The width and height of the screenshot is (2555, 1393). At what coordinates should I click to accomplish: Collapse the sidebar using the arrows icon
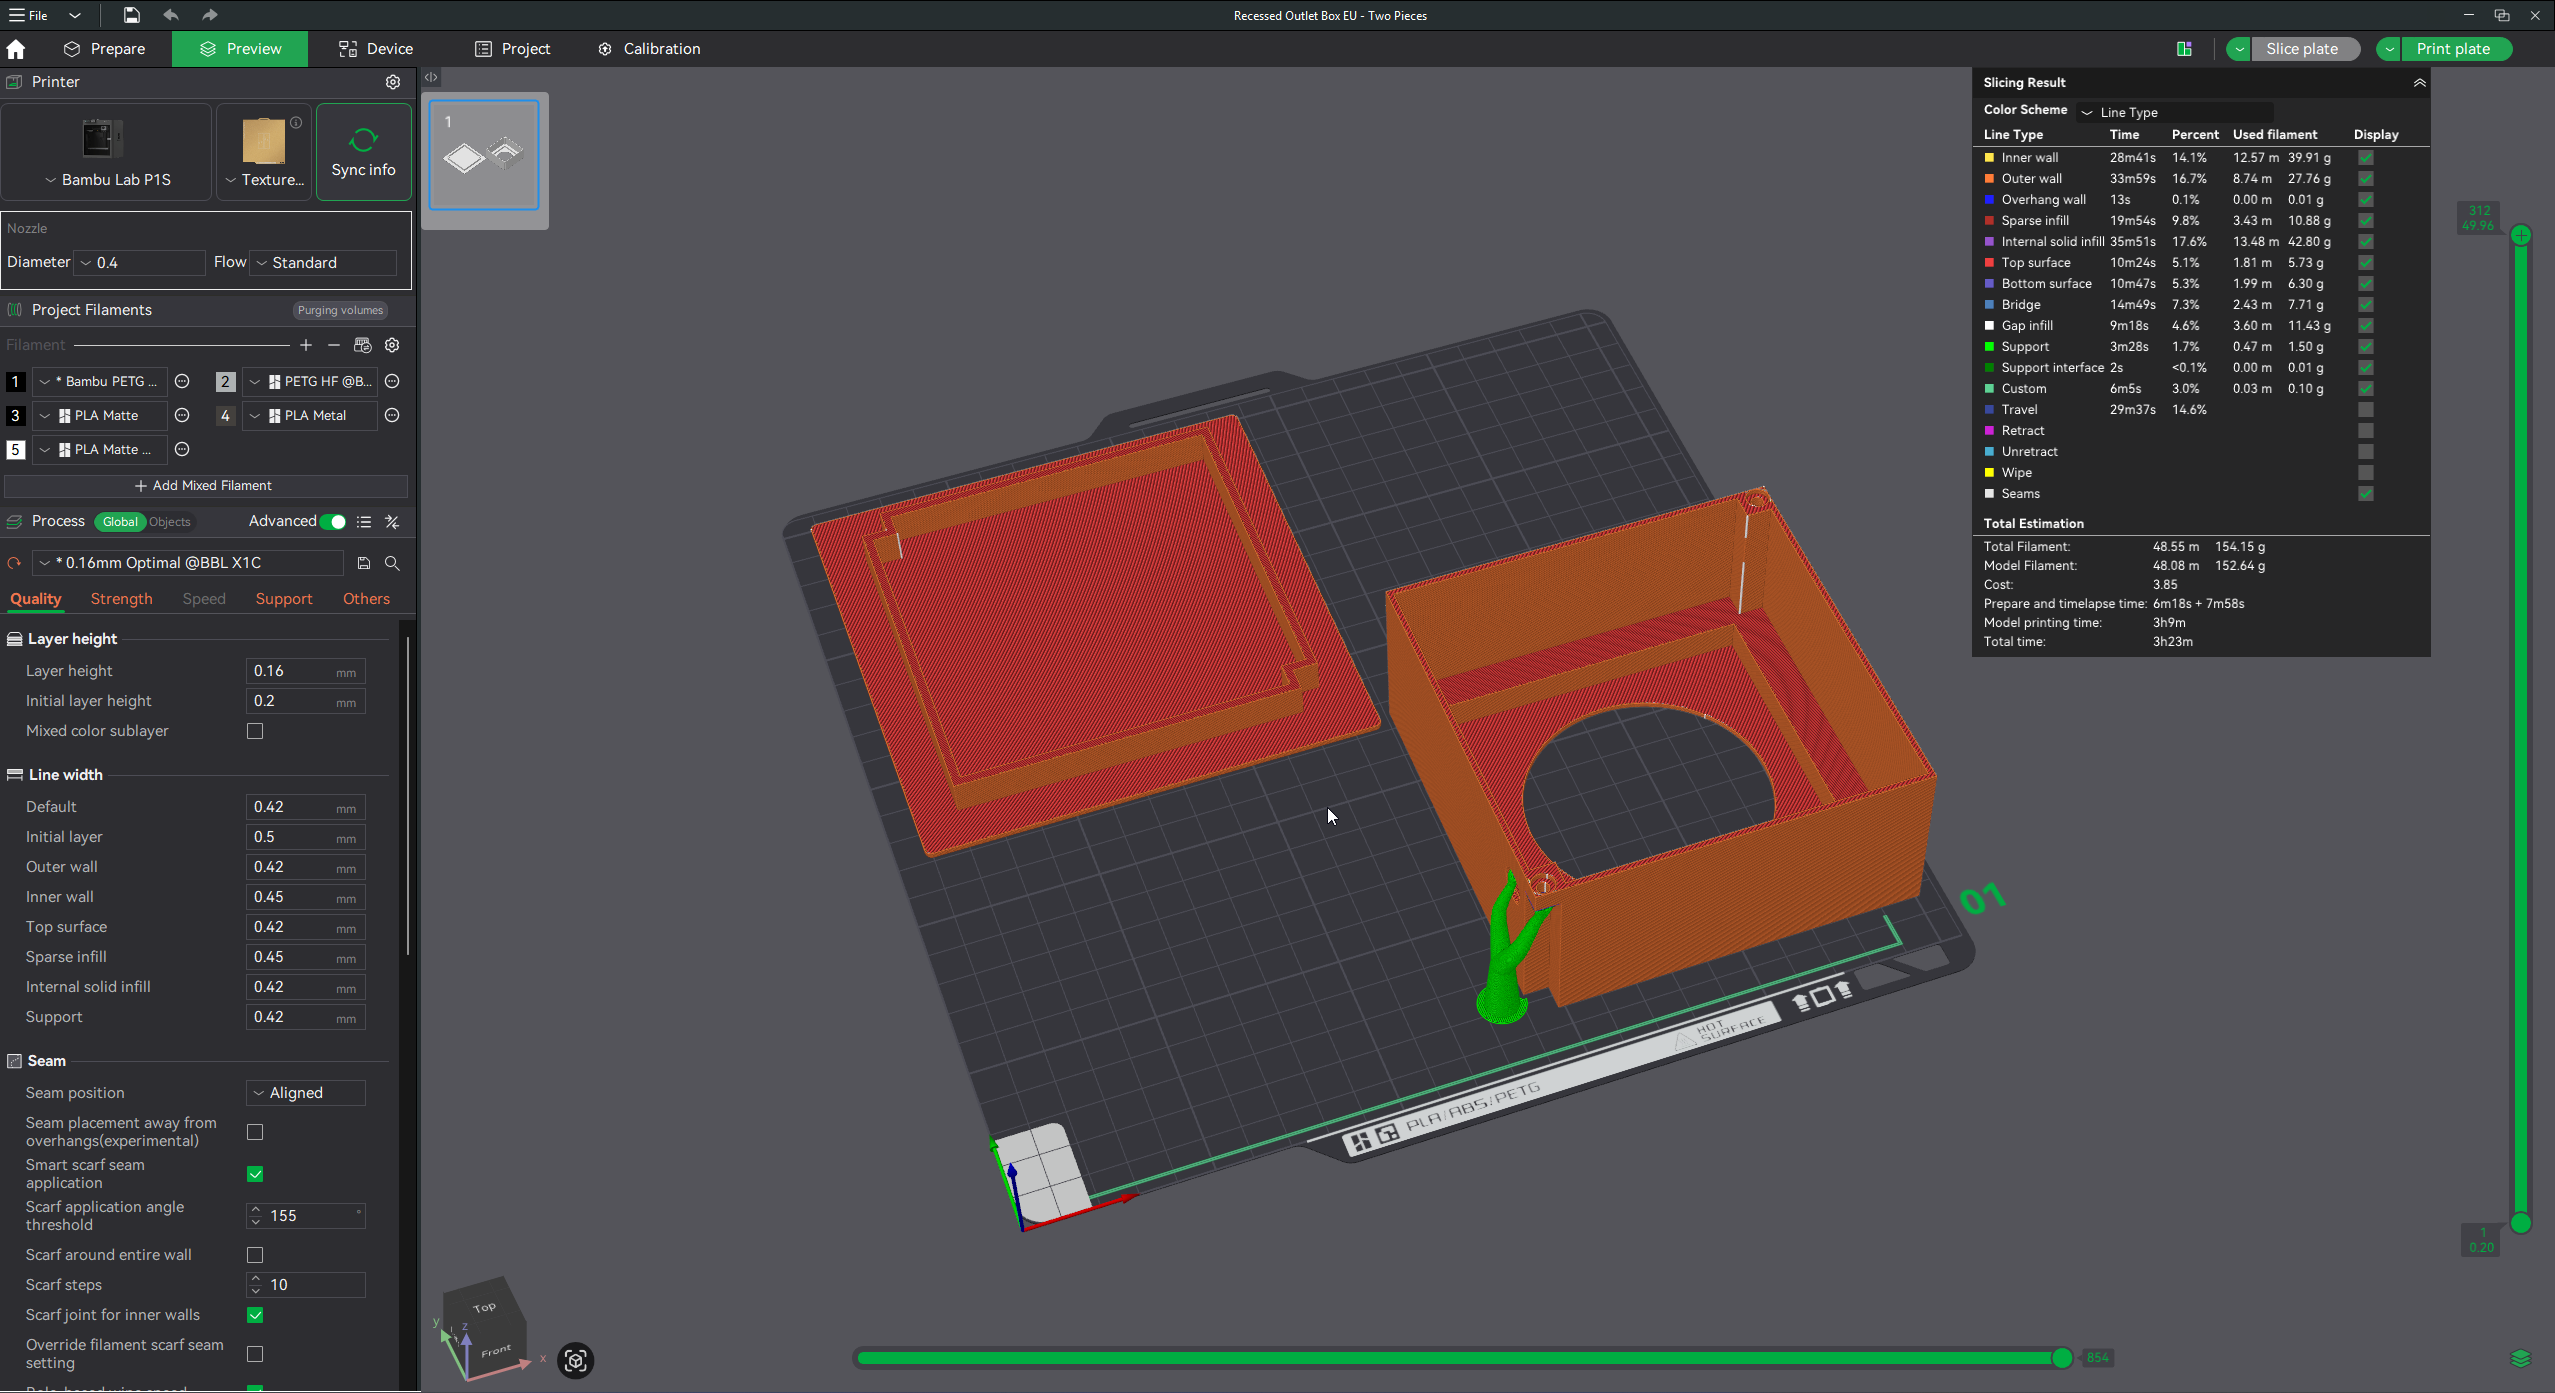click(431, 77)
